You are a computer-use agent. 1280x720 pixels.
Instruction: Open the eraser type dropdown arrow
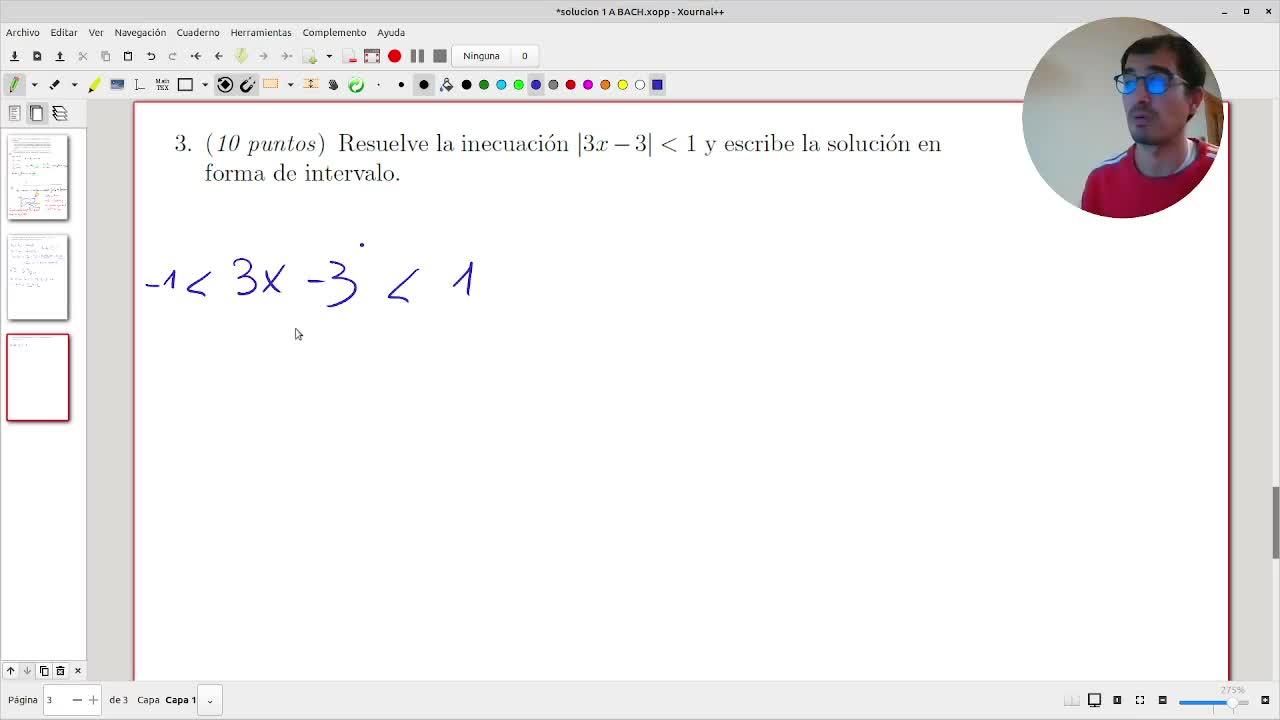[x=74, y=85]
